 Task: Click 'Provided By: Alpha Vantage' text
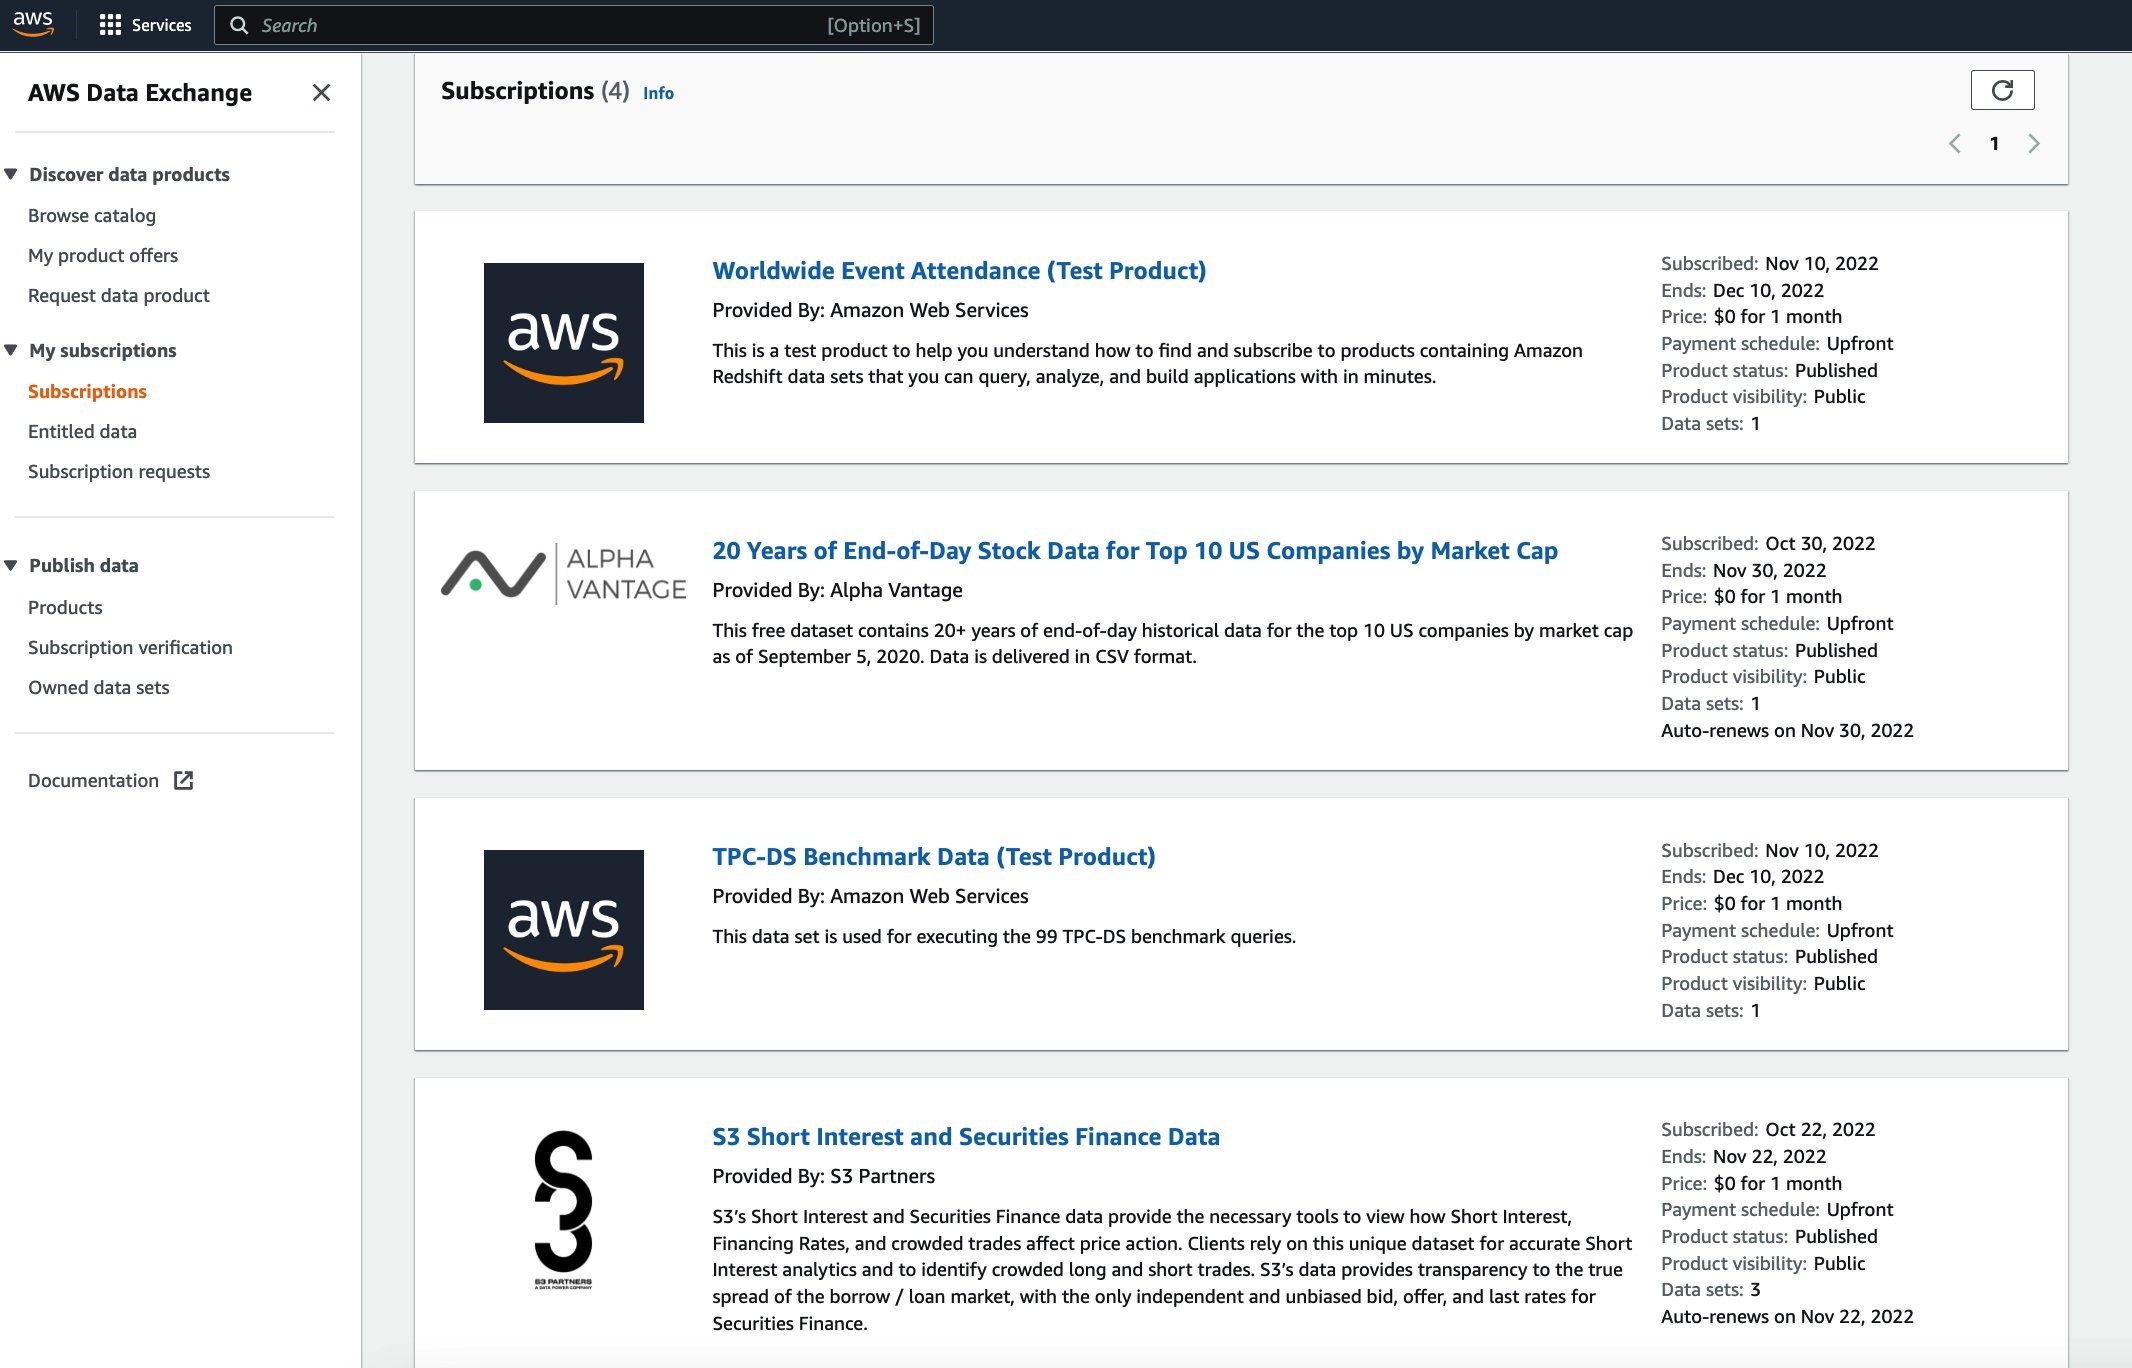(x=837, y=590)
